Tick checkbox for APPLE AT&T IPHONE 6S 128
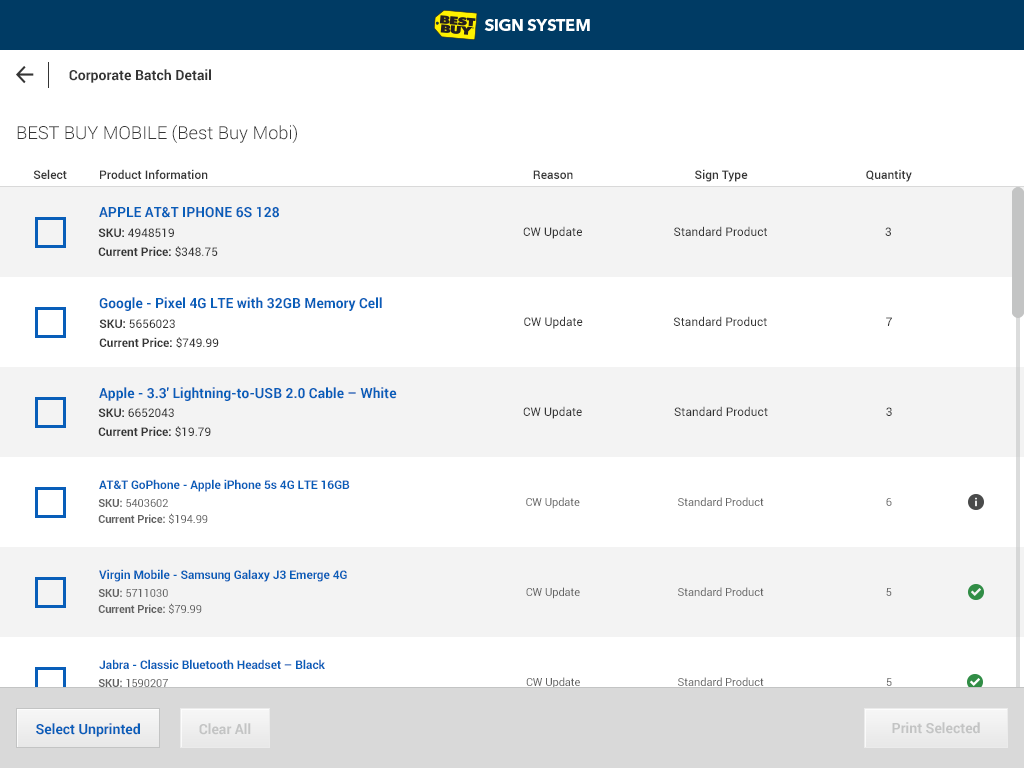Screen dimensions: 1024x768 50,232
